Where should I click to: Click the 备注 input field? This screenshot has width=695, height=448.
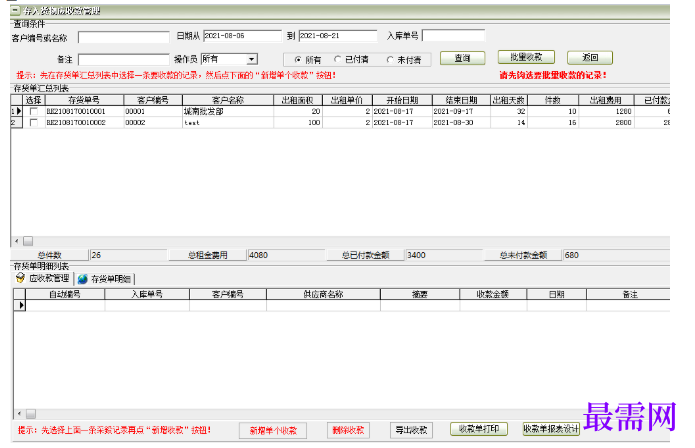pos(124,59)
